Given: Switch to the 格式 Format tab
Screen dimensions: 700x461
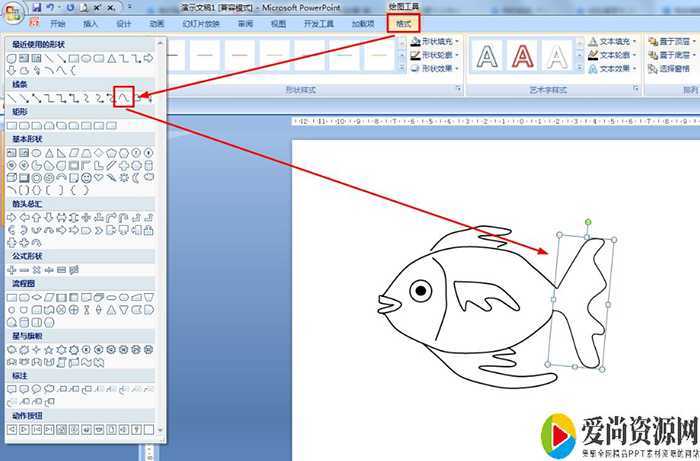Looking at the screenshot, I should [x=404, y=22].
